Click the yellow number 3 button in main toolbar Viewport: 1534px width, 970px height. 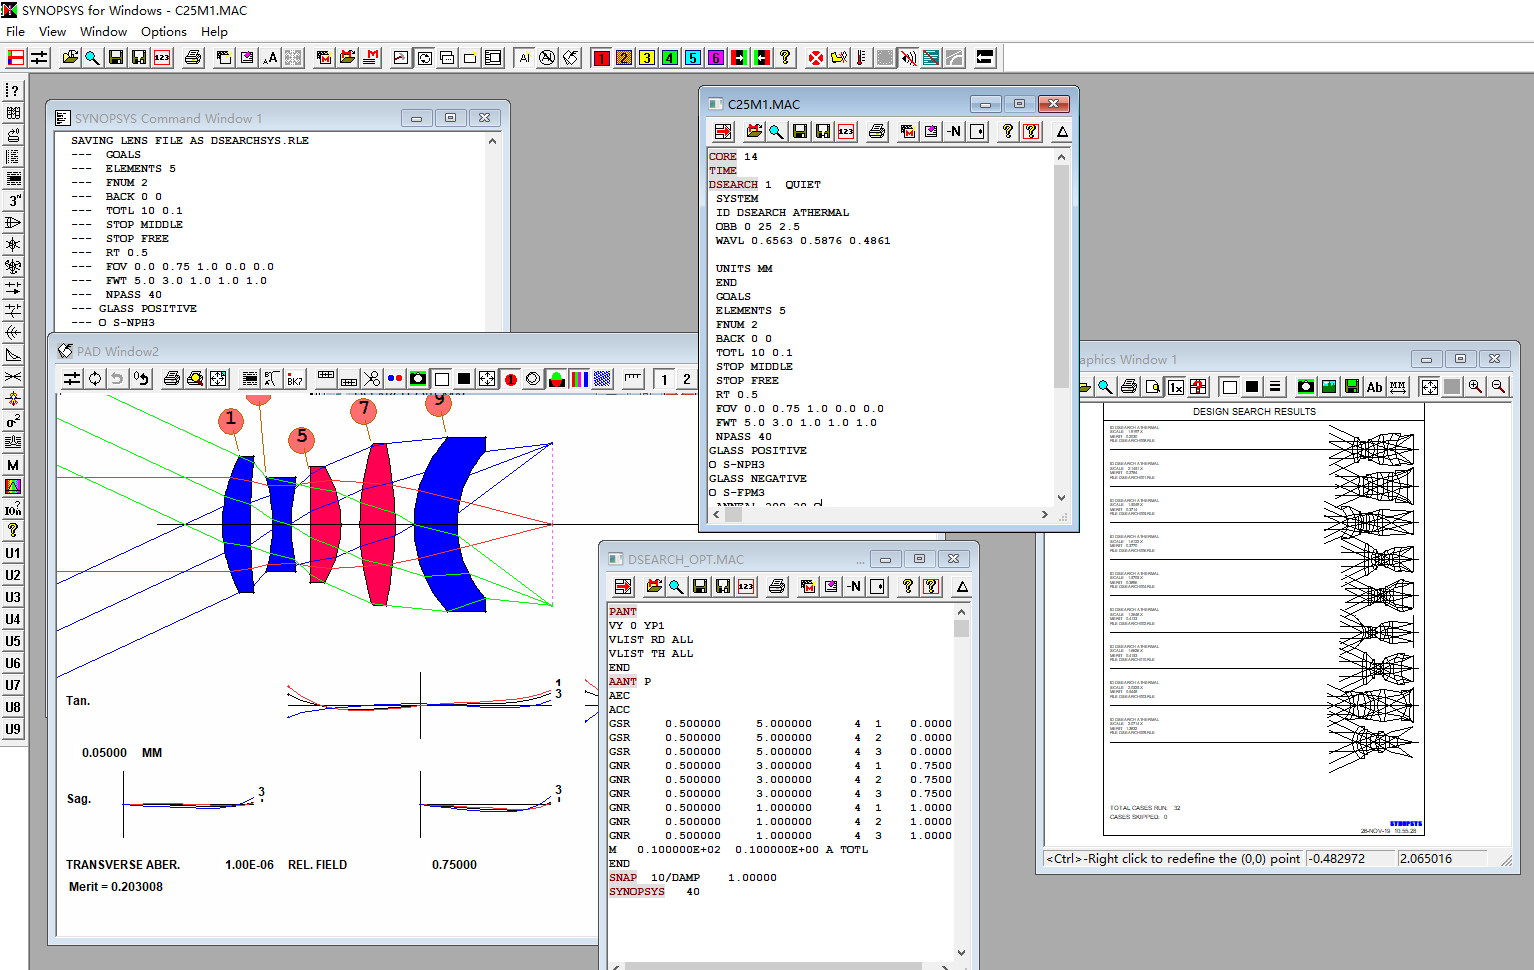647,58
